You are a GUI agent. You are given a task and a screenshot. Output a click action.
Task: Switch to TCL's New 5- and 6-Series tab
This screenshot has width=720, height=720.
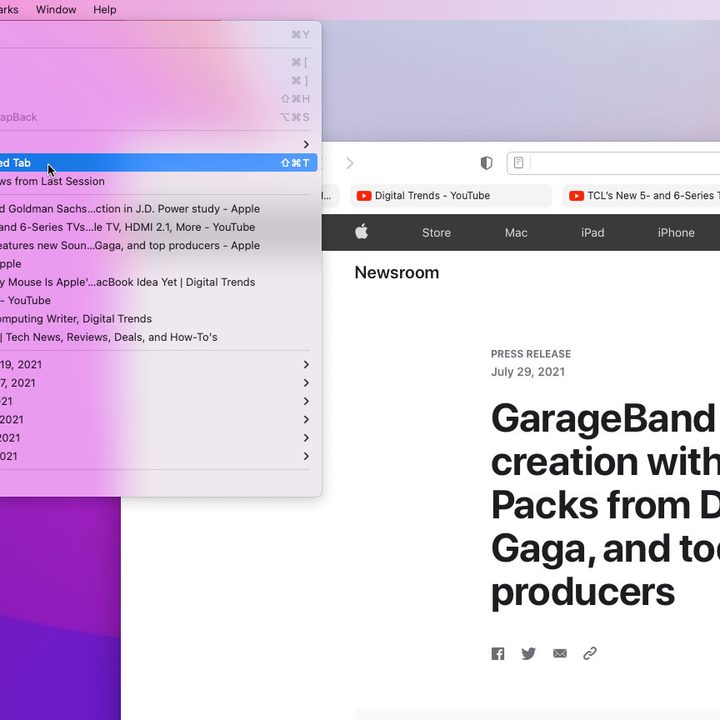coord(641,196)
